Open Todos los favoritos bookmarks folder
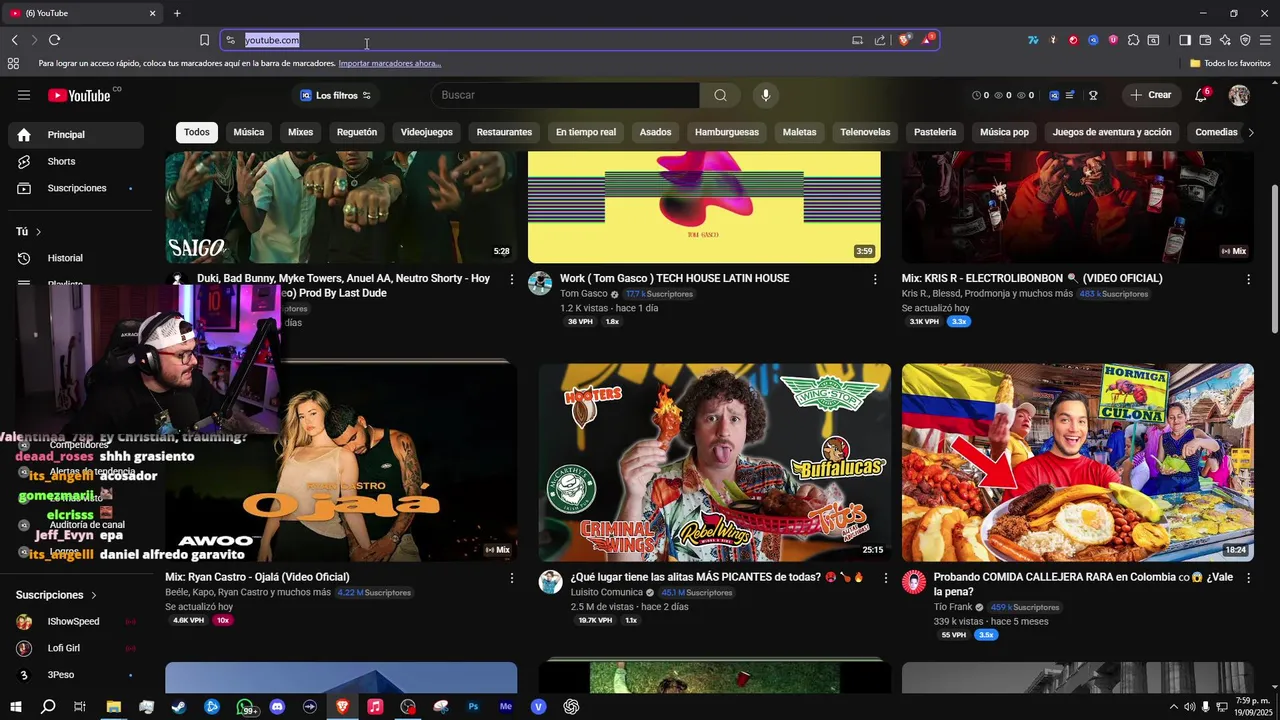 tap(1230, 63)
